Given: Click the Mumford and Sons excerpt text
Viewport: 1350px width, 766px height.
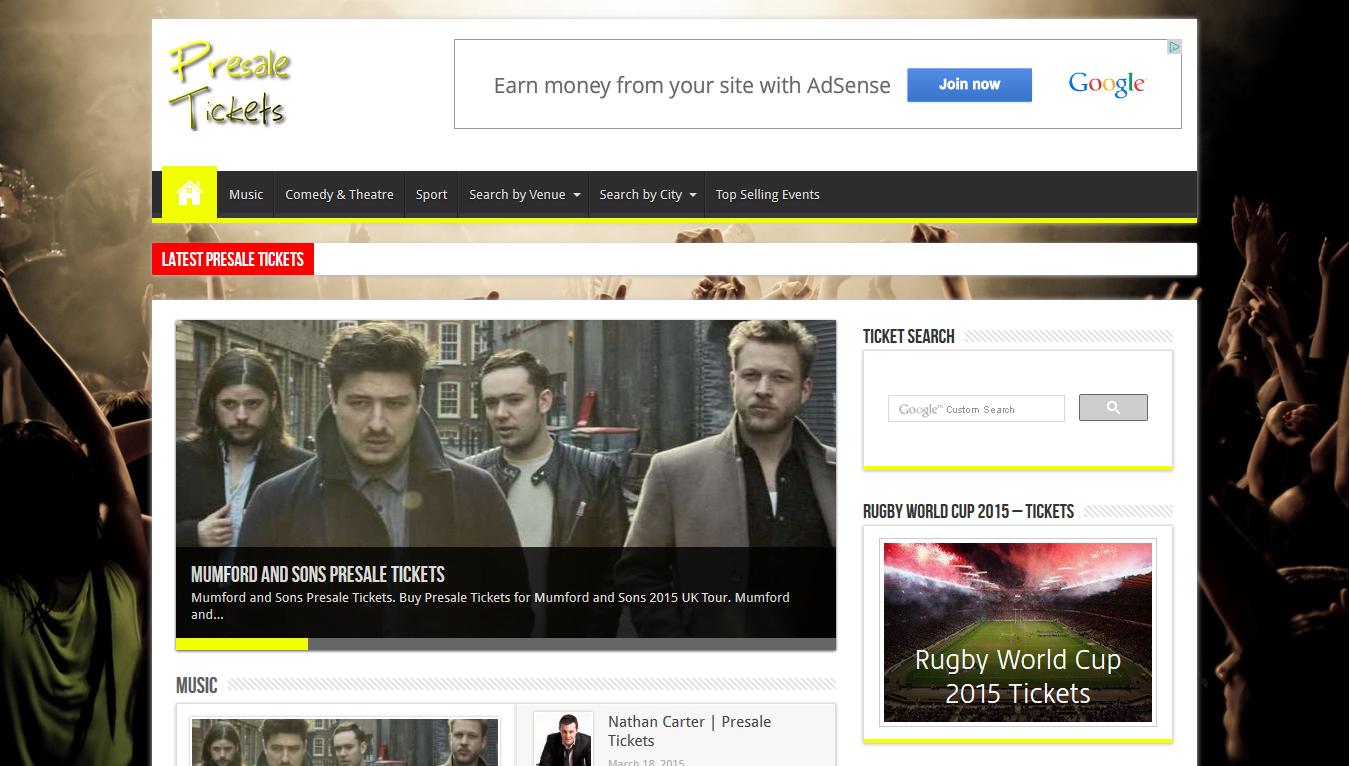Looking at the screenshot, I should coord(490,606).
